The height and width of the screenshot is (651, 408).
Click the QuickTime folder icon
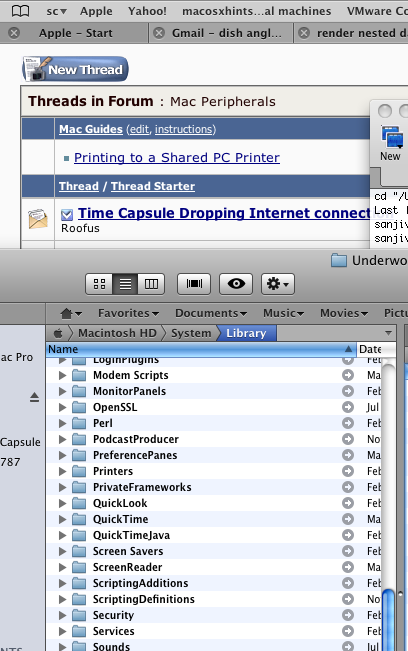(x=79, y=519)
